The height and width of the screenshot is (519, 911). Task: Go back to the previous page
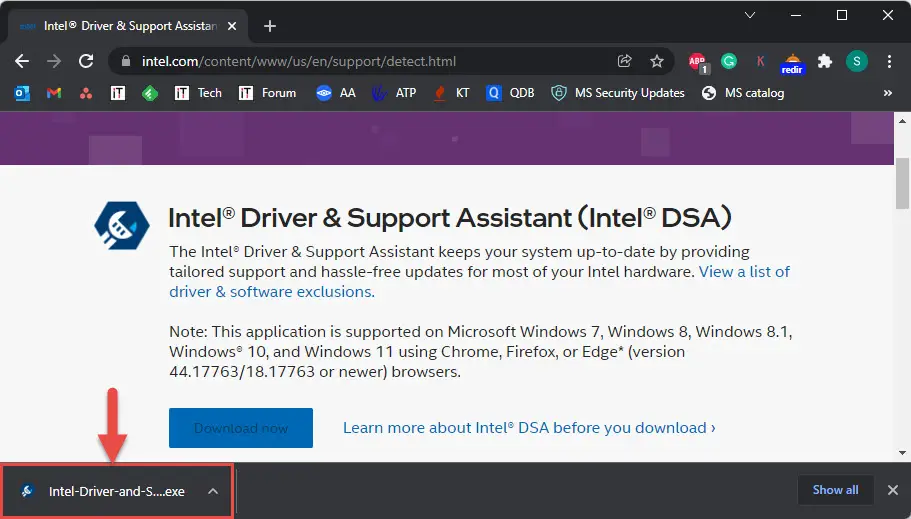click(22, 61)
